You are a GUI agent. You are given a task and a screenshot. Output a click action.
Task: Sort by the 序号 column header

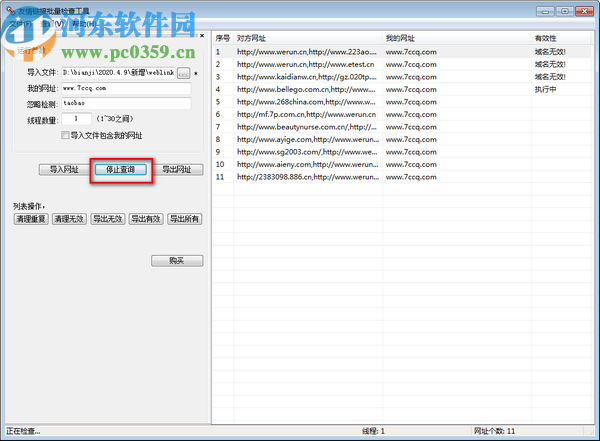(223, 38)
